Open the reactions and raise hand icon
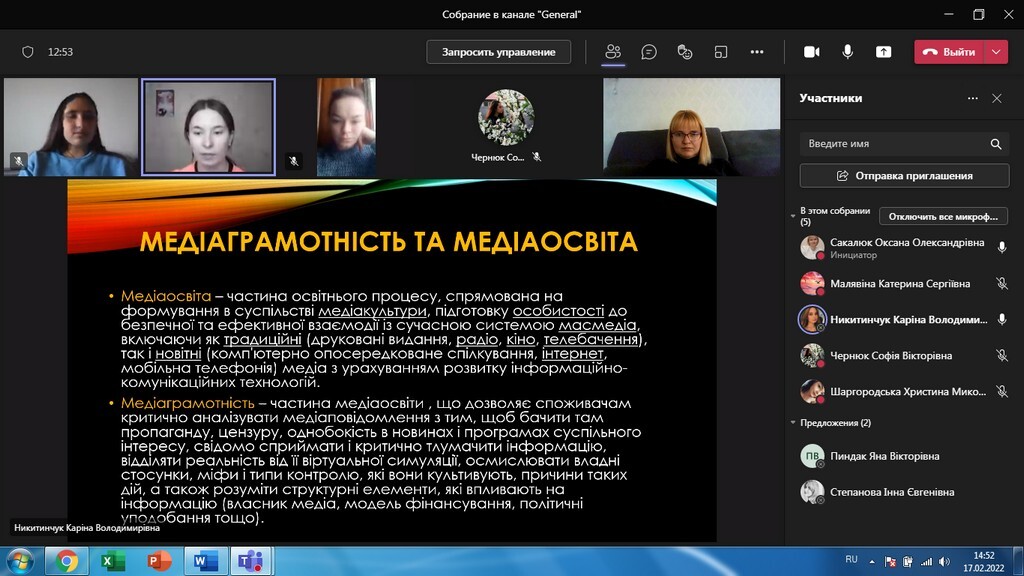Screen dimensions: 1024x576 point(685,52)
